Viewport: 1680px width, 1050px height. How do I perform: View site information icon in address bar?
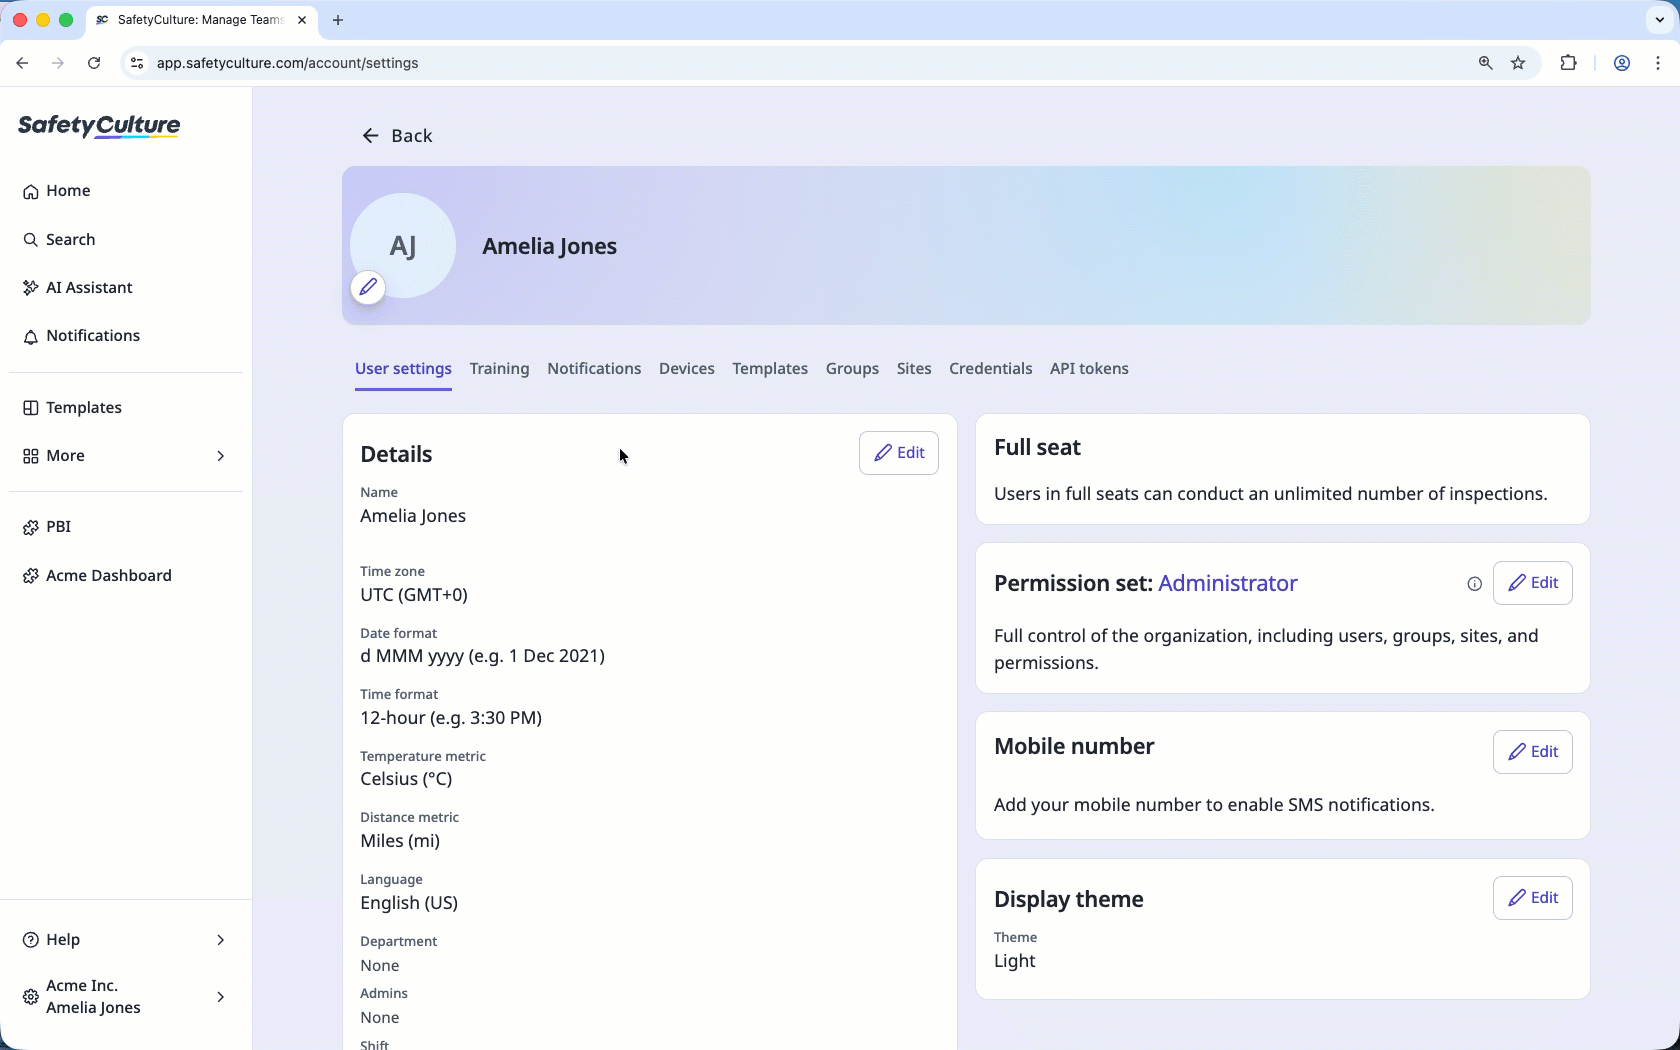tap(137, 63)
